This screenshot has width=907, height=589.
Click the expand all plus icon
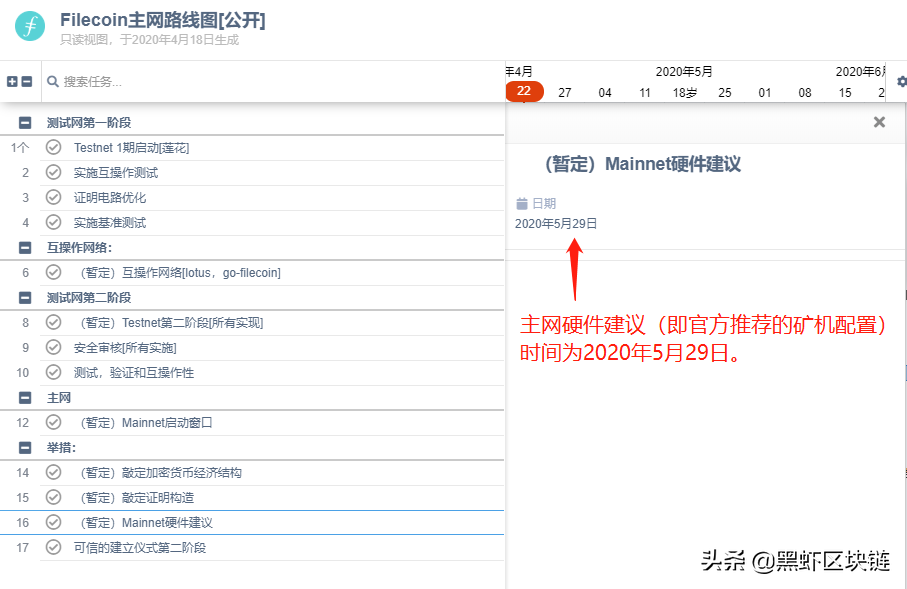(x=11, y=82)
